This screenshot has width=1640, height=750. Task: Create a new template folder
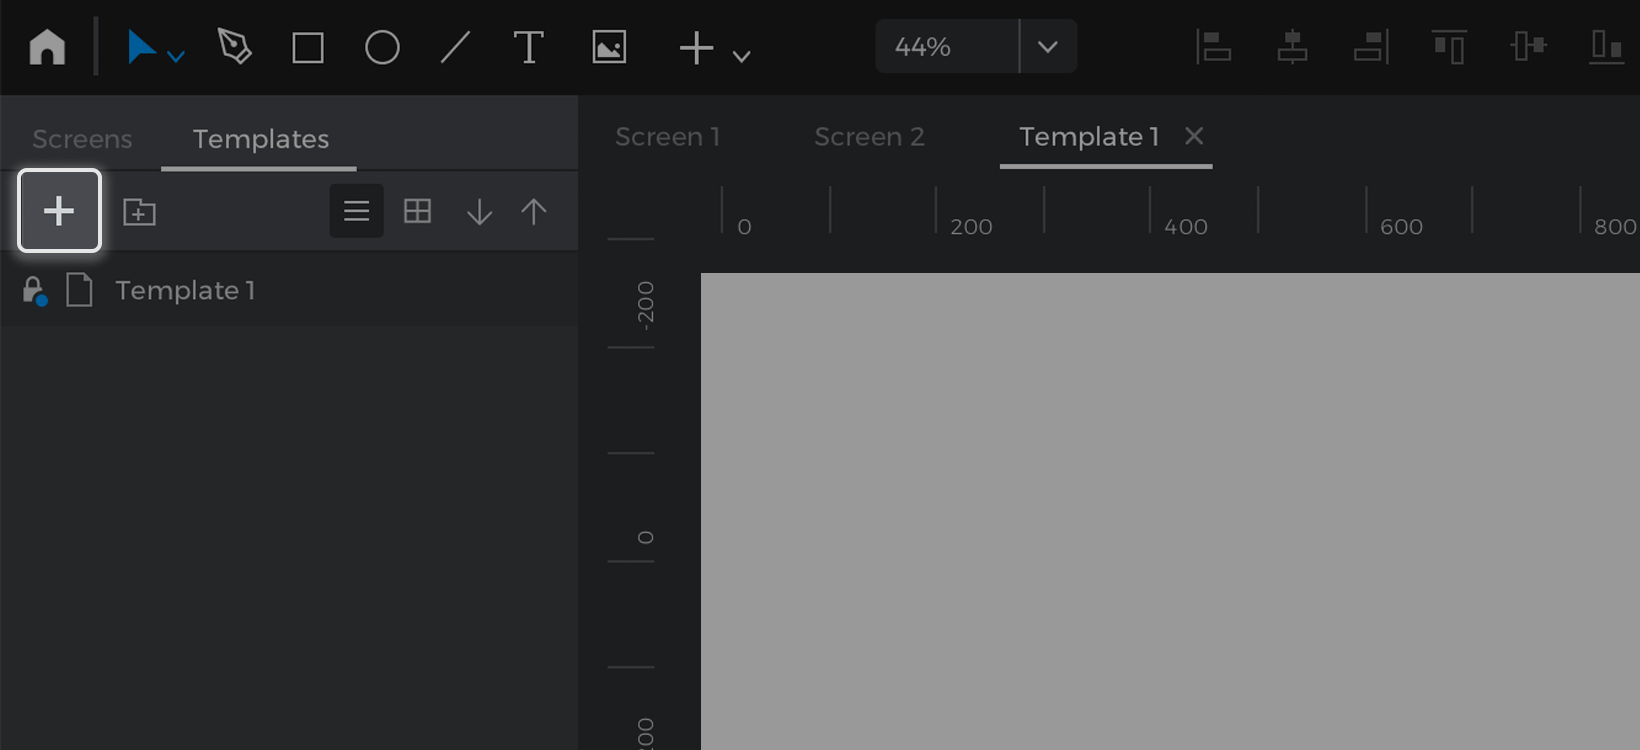[139, 211]
